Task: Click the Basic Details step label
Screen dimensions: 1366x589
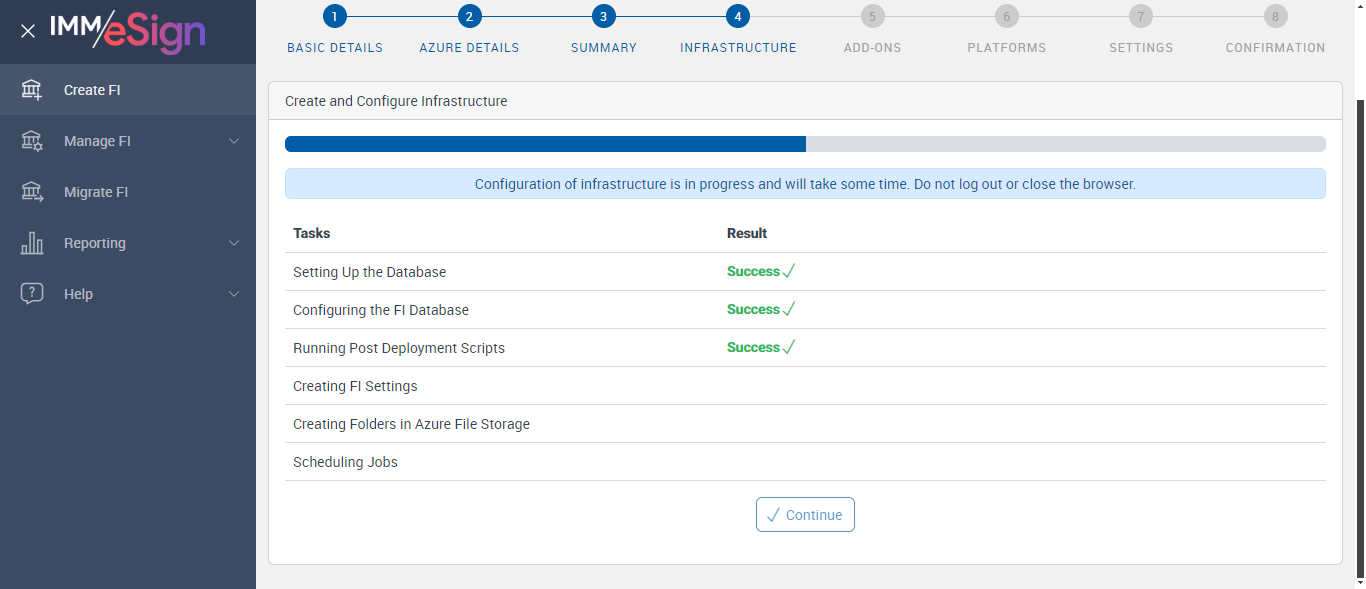Action: click(335, 48)
